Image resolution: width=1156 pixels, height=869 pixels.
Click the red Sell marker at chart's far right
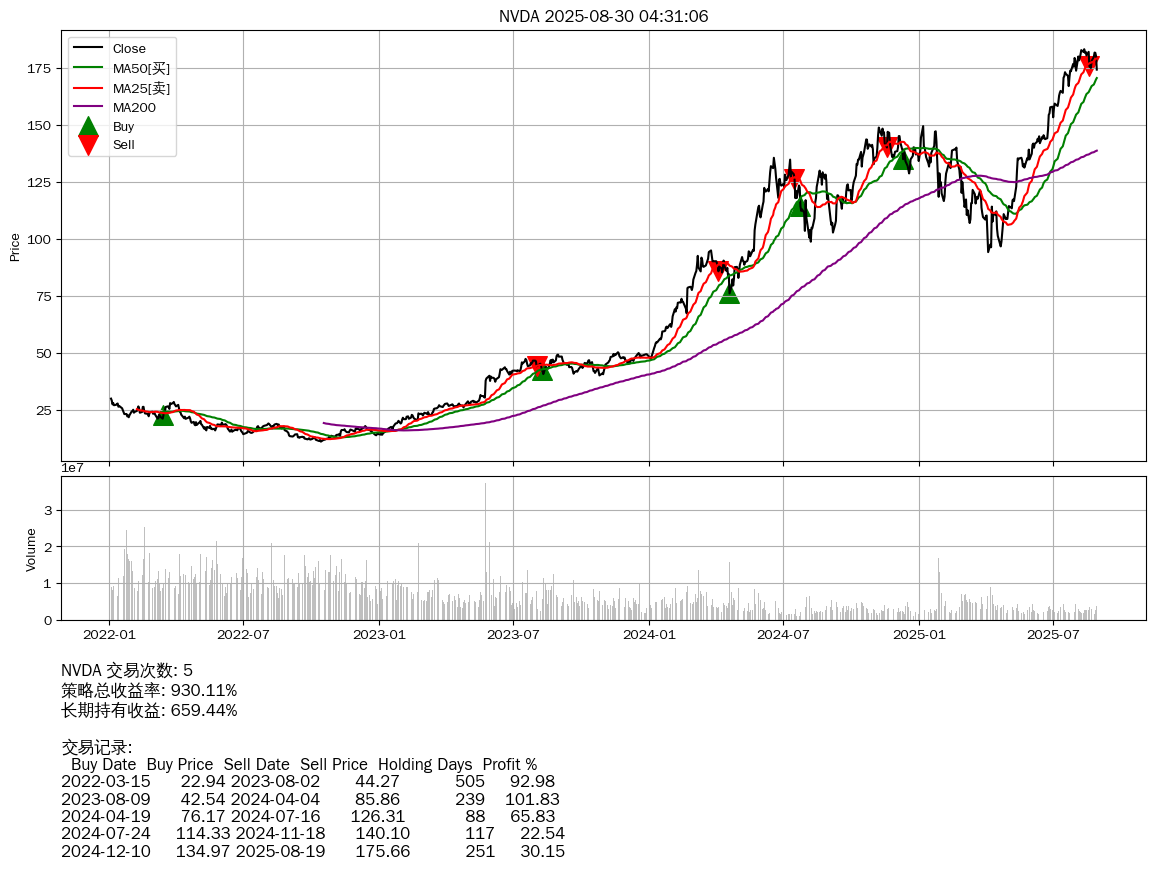pos(1090,66)
